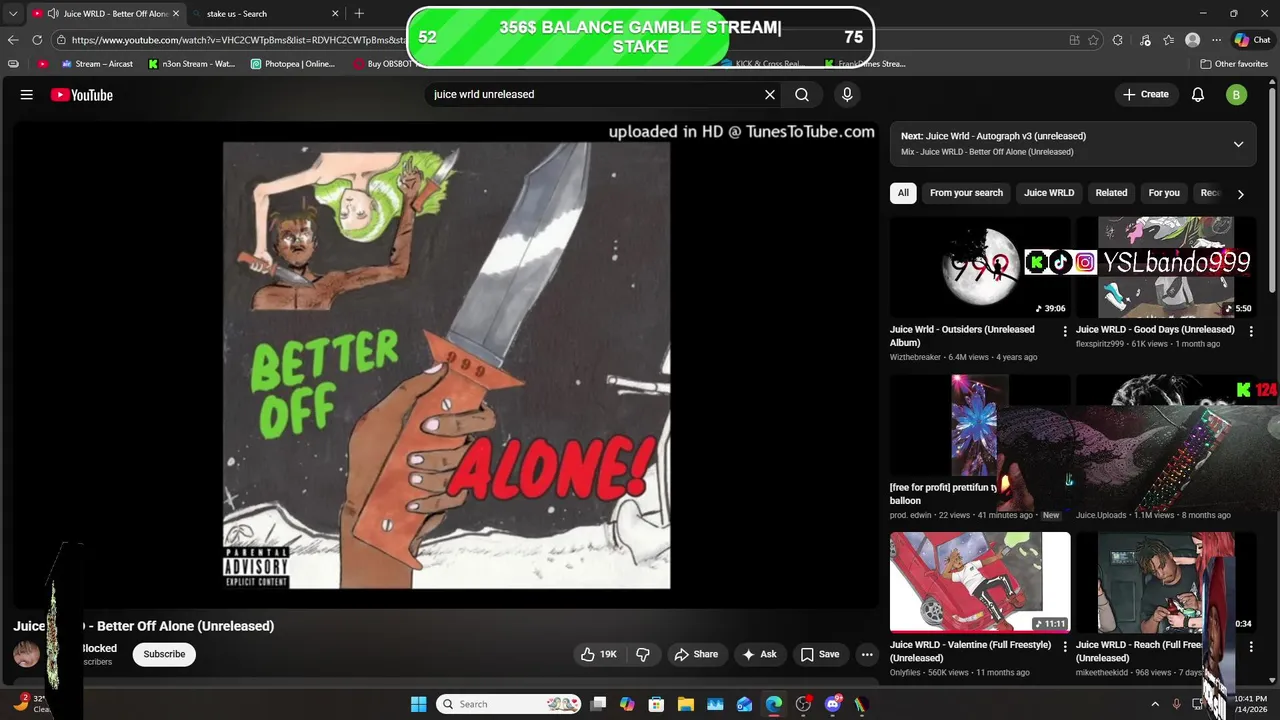Close the Juice WRLD YouTube tab
The width and height of the screenshot is (1280, 720).
[x=177, y=14]
